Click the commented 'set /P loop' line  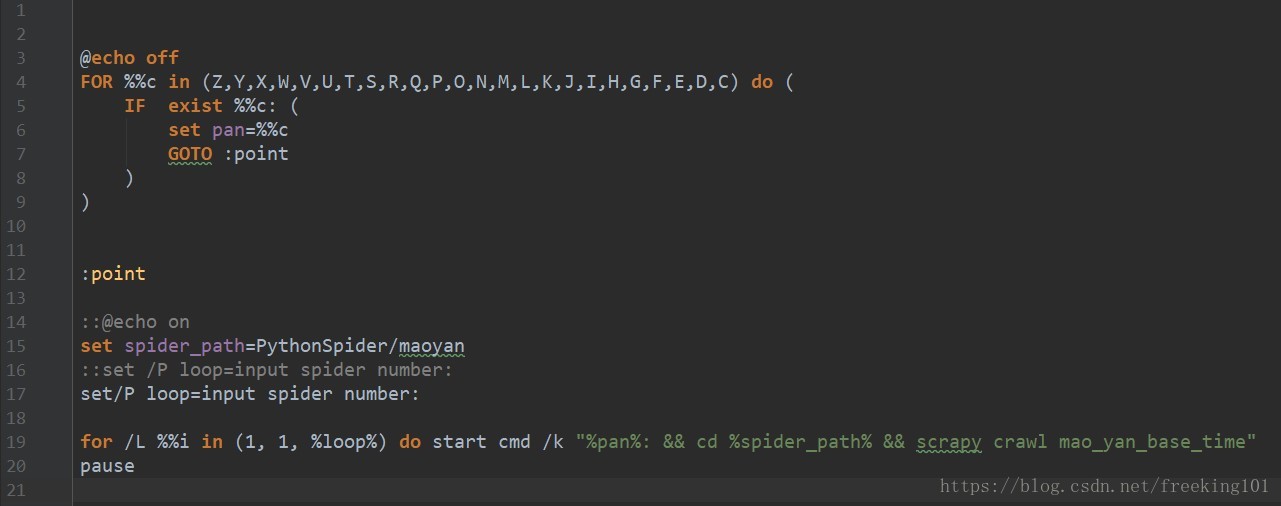[266, 370]
